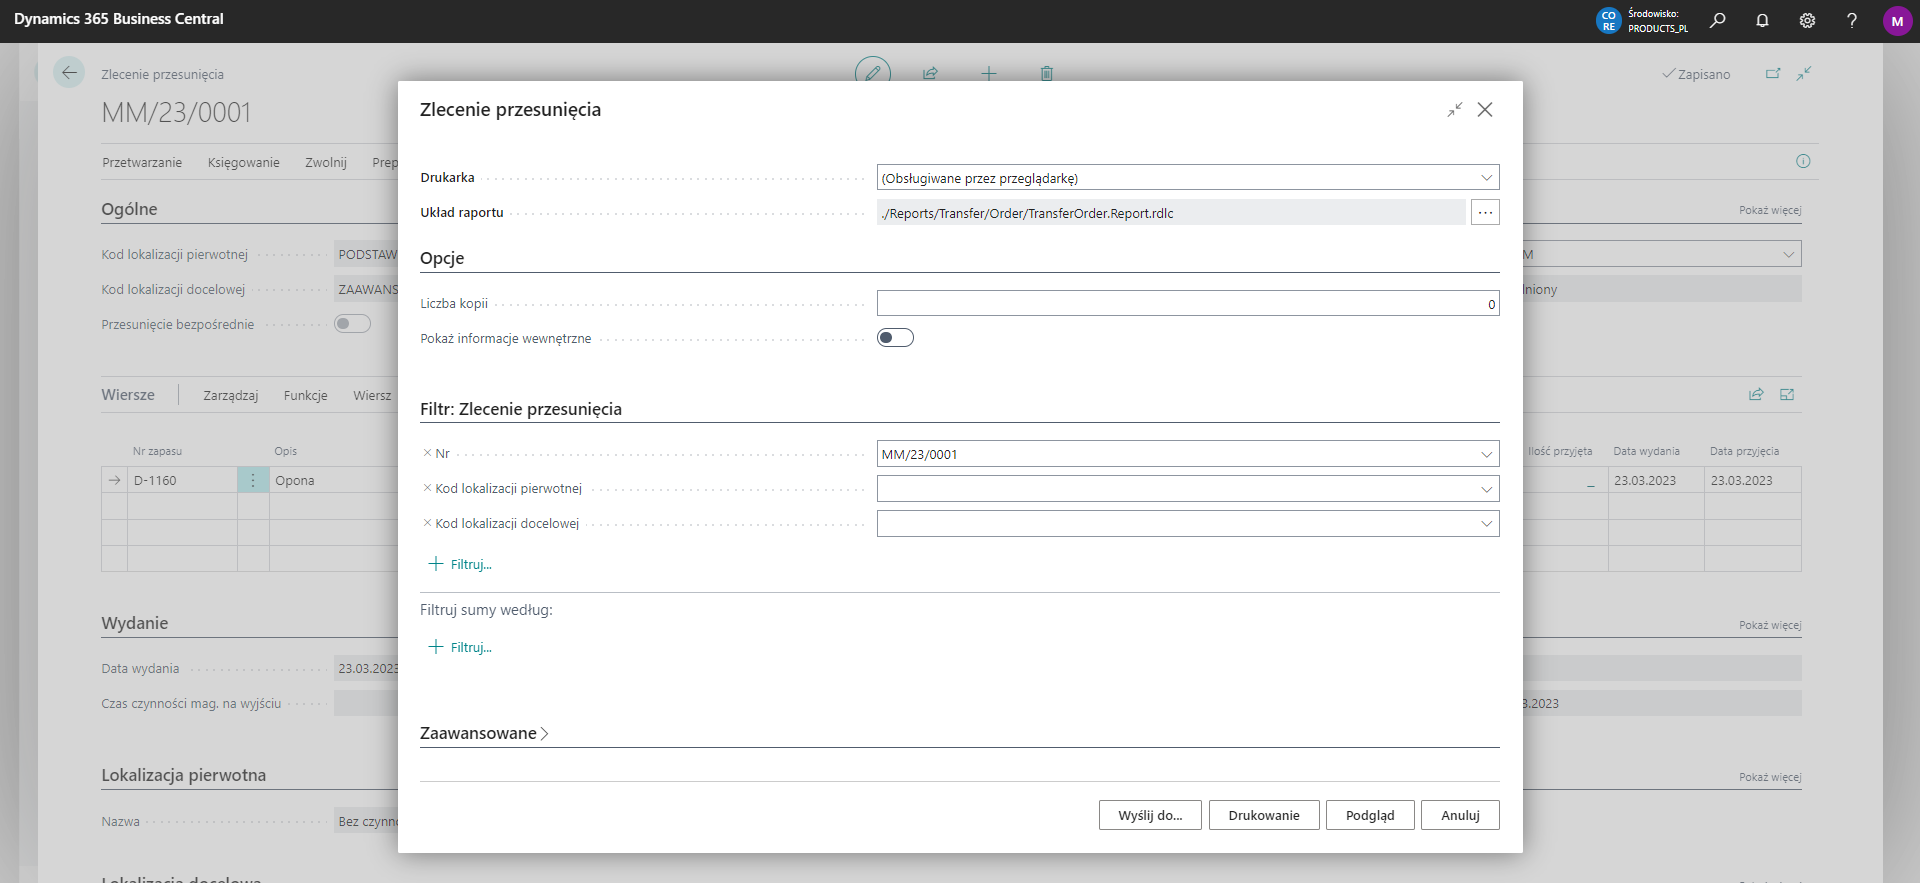This screenshot has height=883, width=1920.
Task: Click the plus icon to create new
Action: coord(989,73)
